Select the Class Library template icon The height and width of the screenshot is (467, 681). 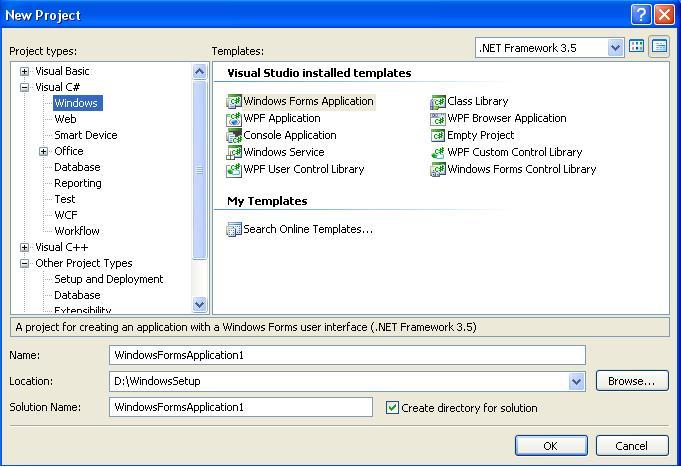click(x=438, y=101)
